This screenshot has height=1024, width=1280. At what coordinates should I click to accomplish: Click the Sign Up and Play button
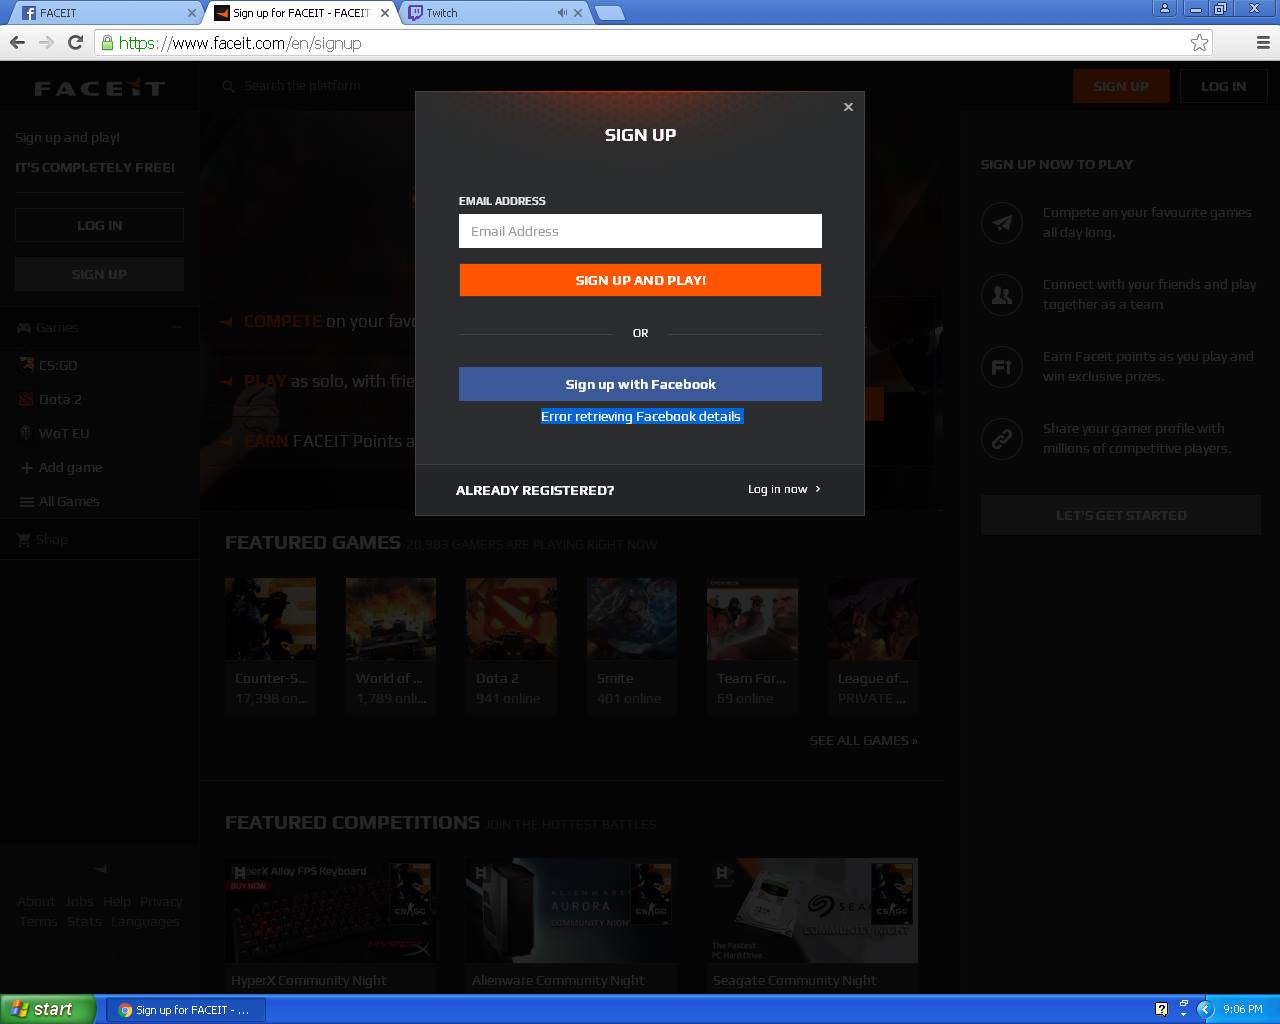point(640,280)
